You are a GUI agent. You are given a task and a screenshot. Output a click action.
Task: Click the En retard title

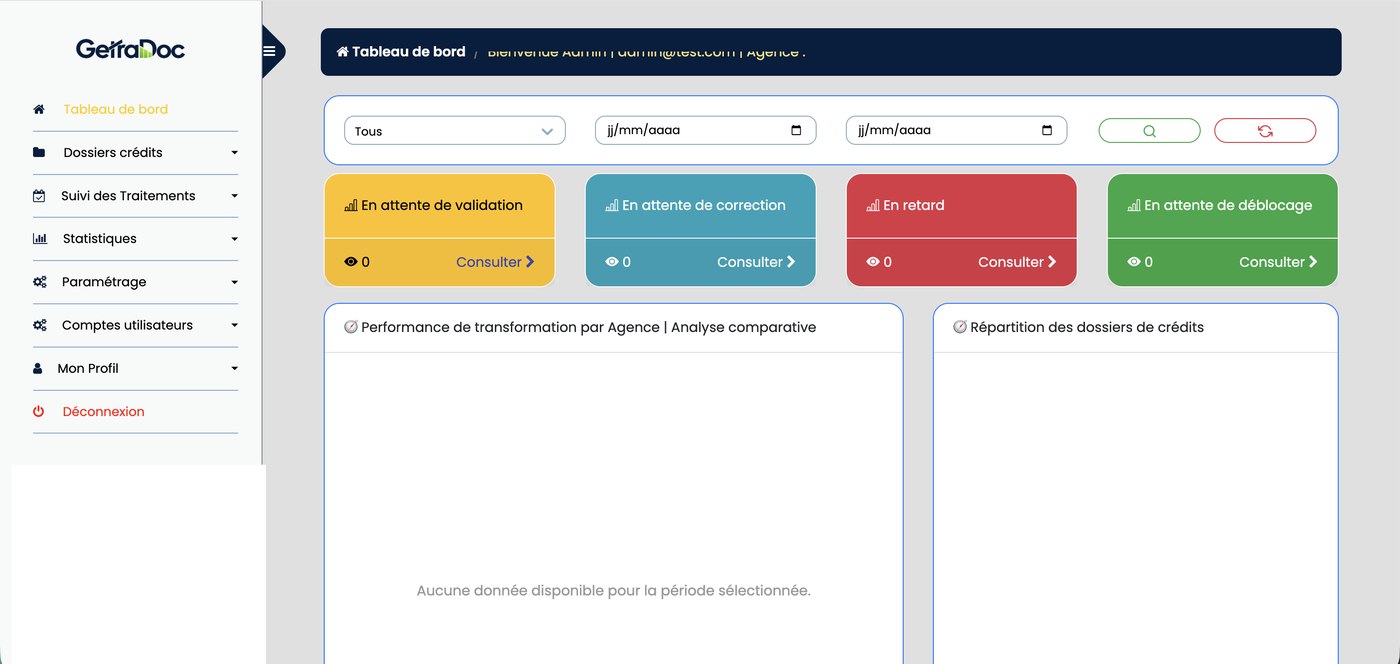913,205
